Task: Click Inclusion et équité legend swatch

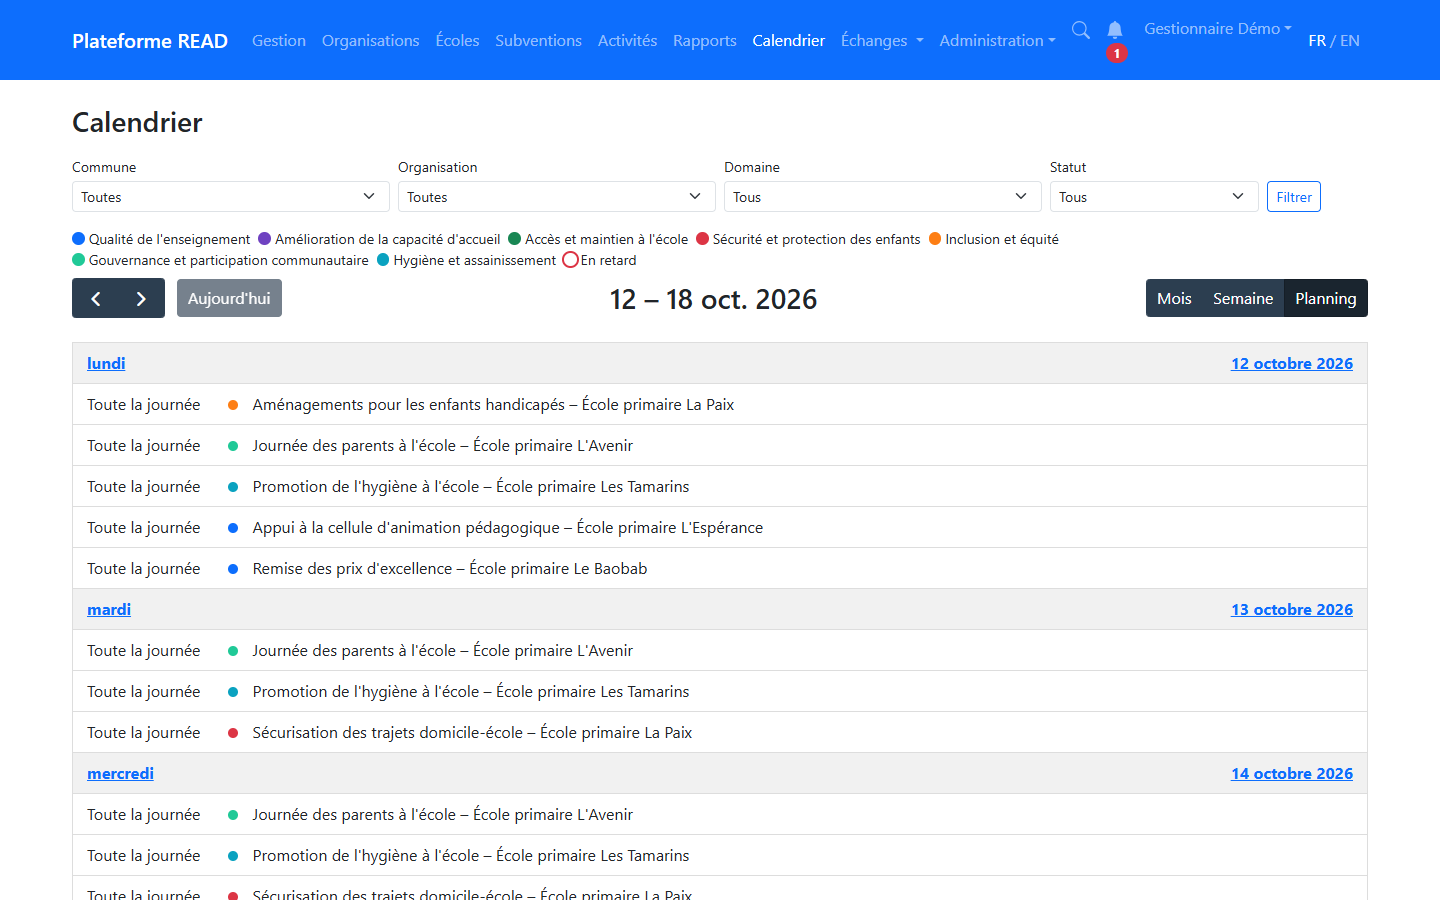Action: pyautogui.click(x=935, y=239)
